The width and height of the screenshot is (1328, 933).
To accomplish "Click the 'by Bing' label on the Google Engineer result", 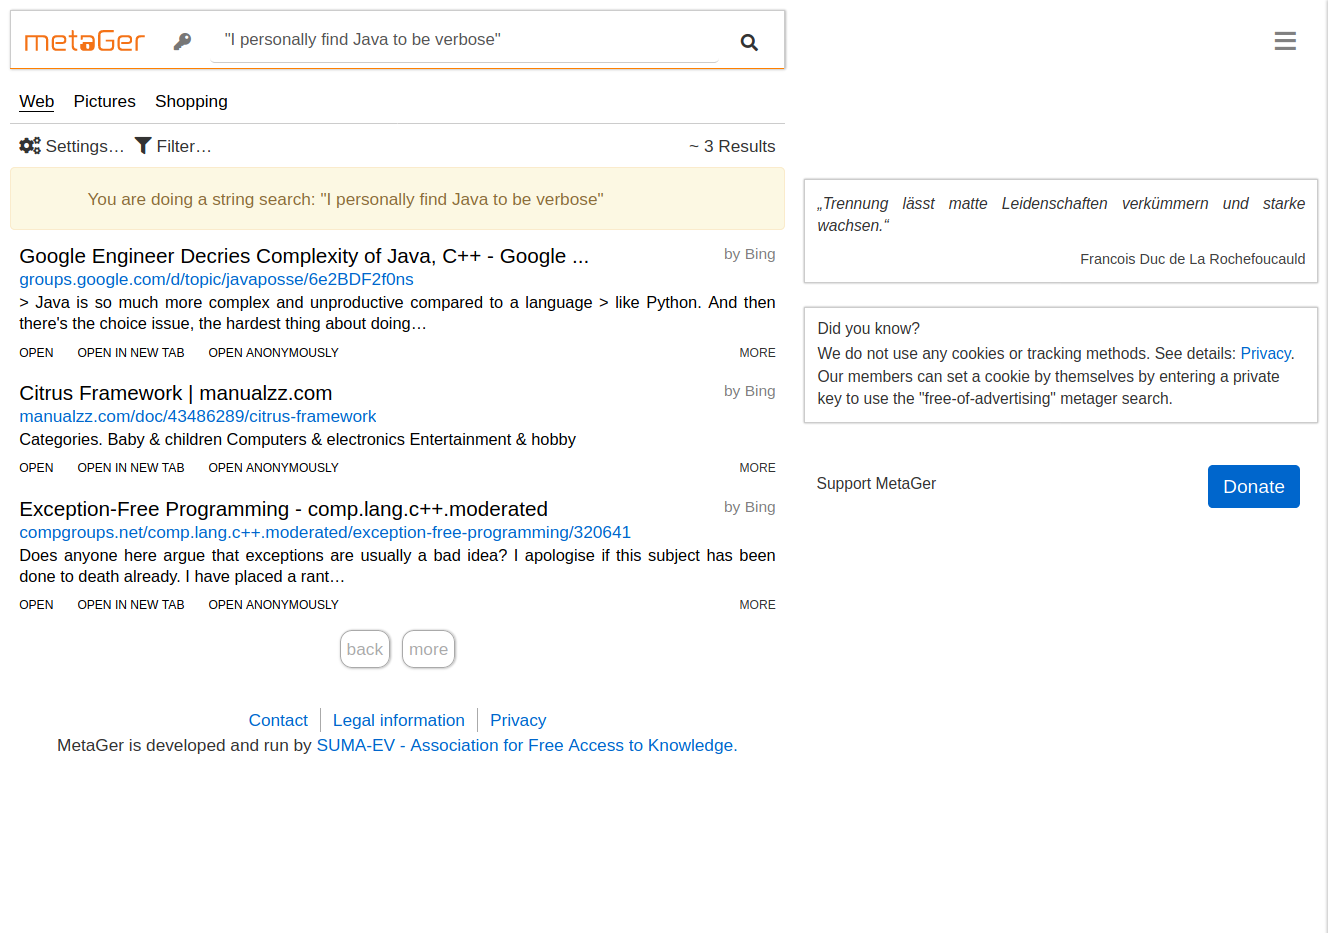I will [x=750, y=254].
